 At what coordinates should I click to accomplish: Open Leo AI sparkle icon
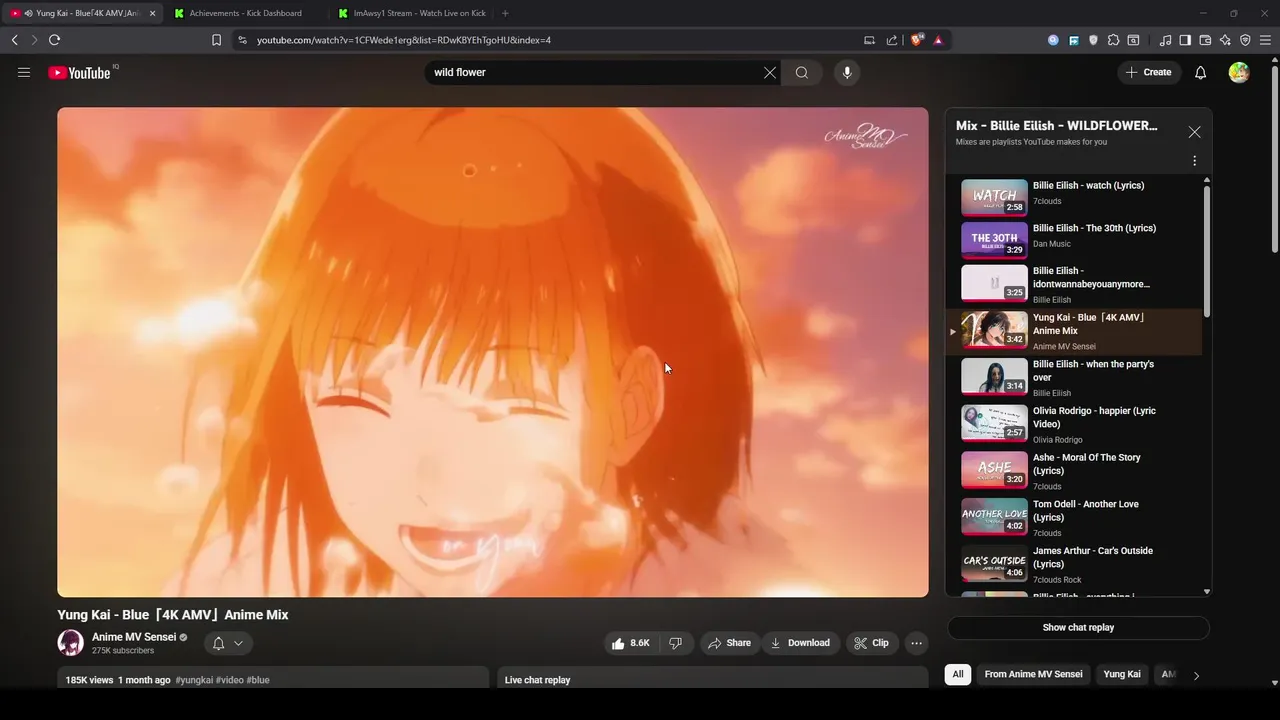(x=1225, y=40)
